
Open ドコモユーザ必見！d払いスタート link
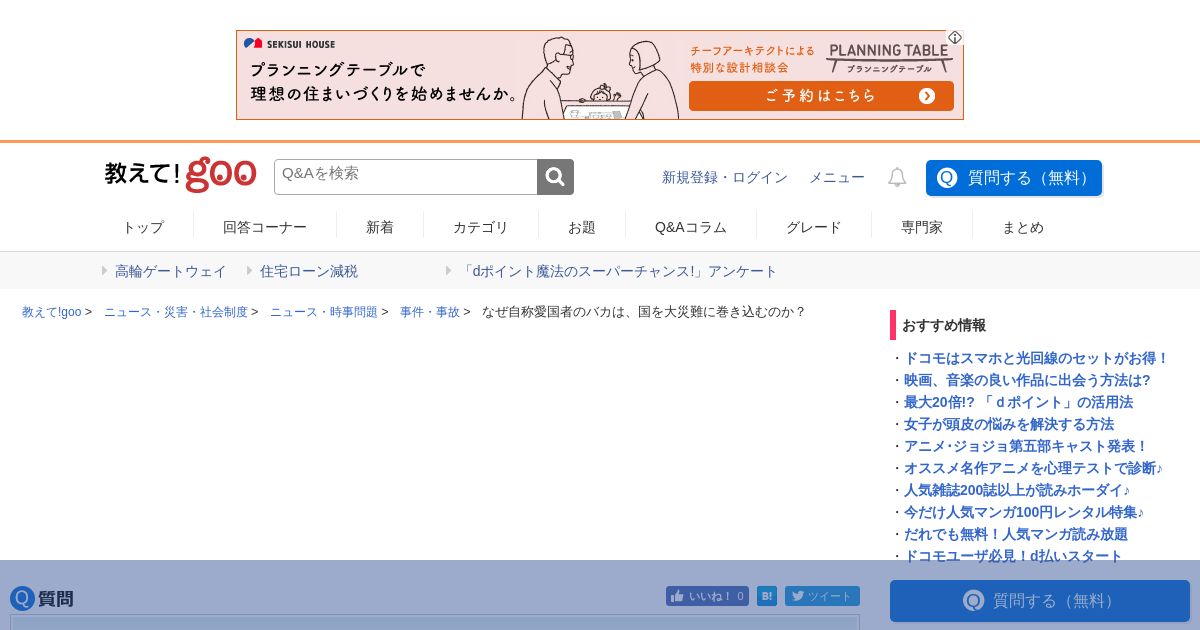[x=1013, y=556]
